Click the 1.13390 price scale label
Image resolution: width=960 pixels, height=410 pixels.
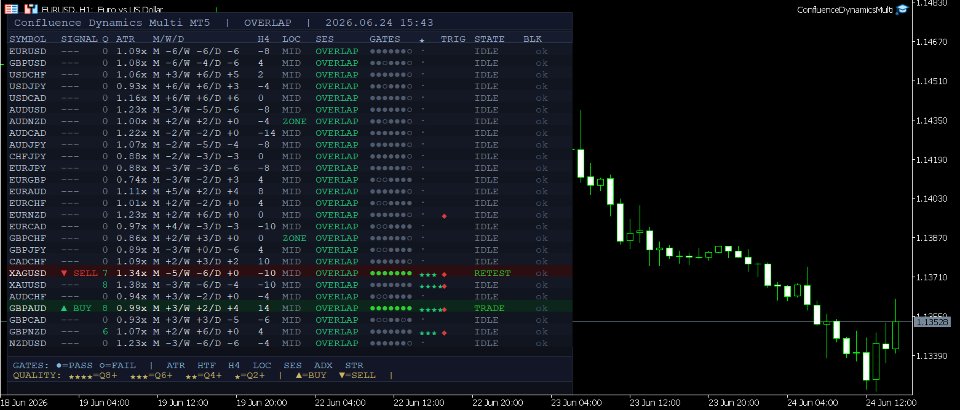point(931,356)
